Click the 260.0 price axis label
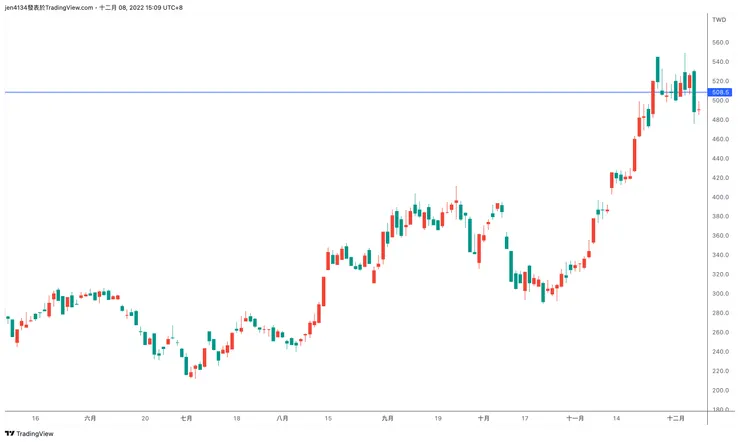 (721, 332)
